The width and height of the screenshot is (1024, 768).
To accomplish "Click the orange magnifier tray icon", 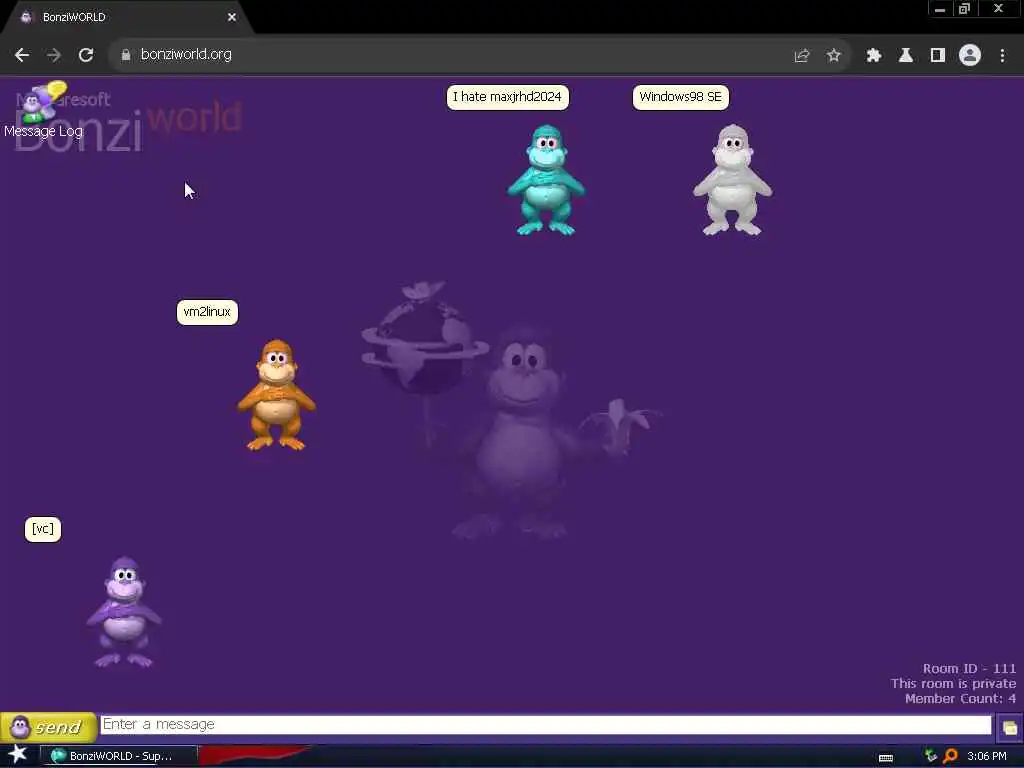I will click(951, 756).
